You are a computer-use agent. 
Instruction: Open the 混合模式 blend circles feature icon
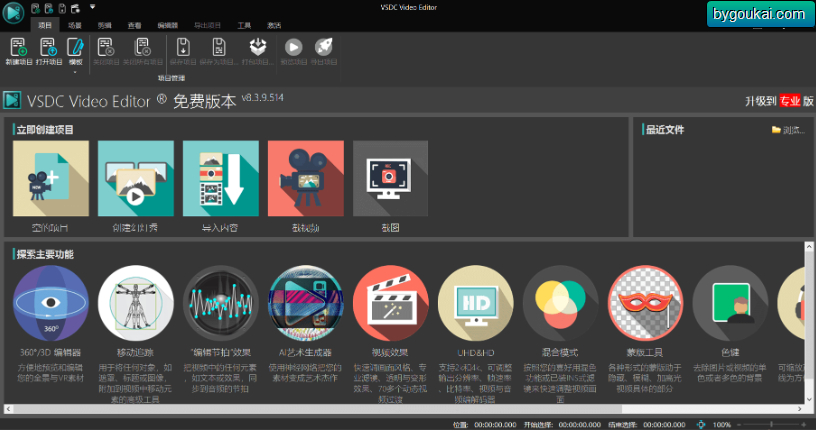tap(560, 303)
